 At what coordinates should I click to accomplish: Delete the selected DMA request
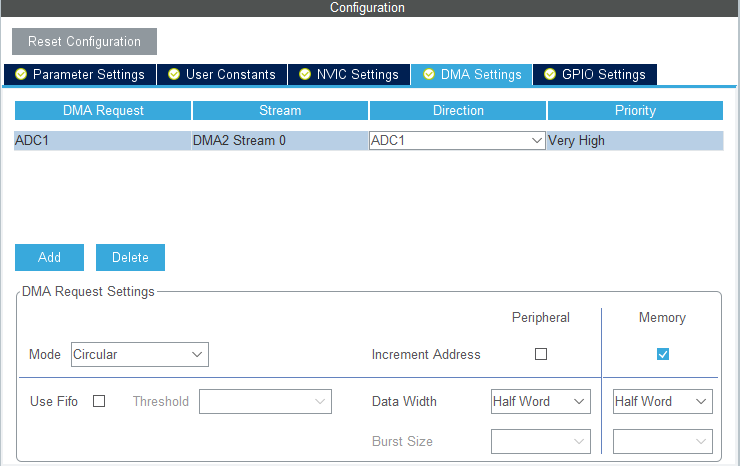tap(130, 257)
